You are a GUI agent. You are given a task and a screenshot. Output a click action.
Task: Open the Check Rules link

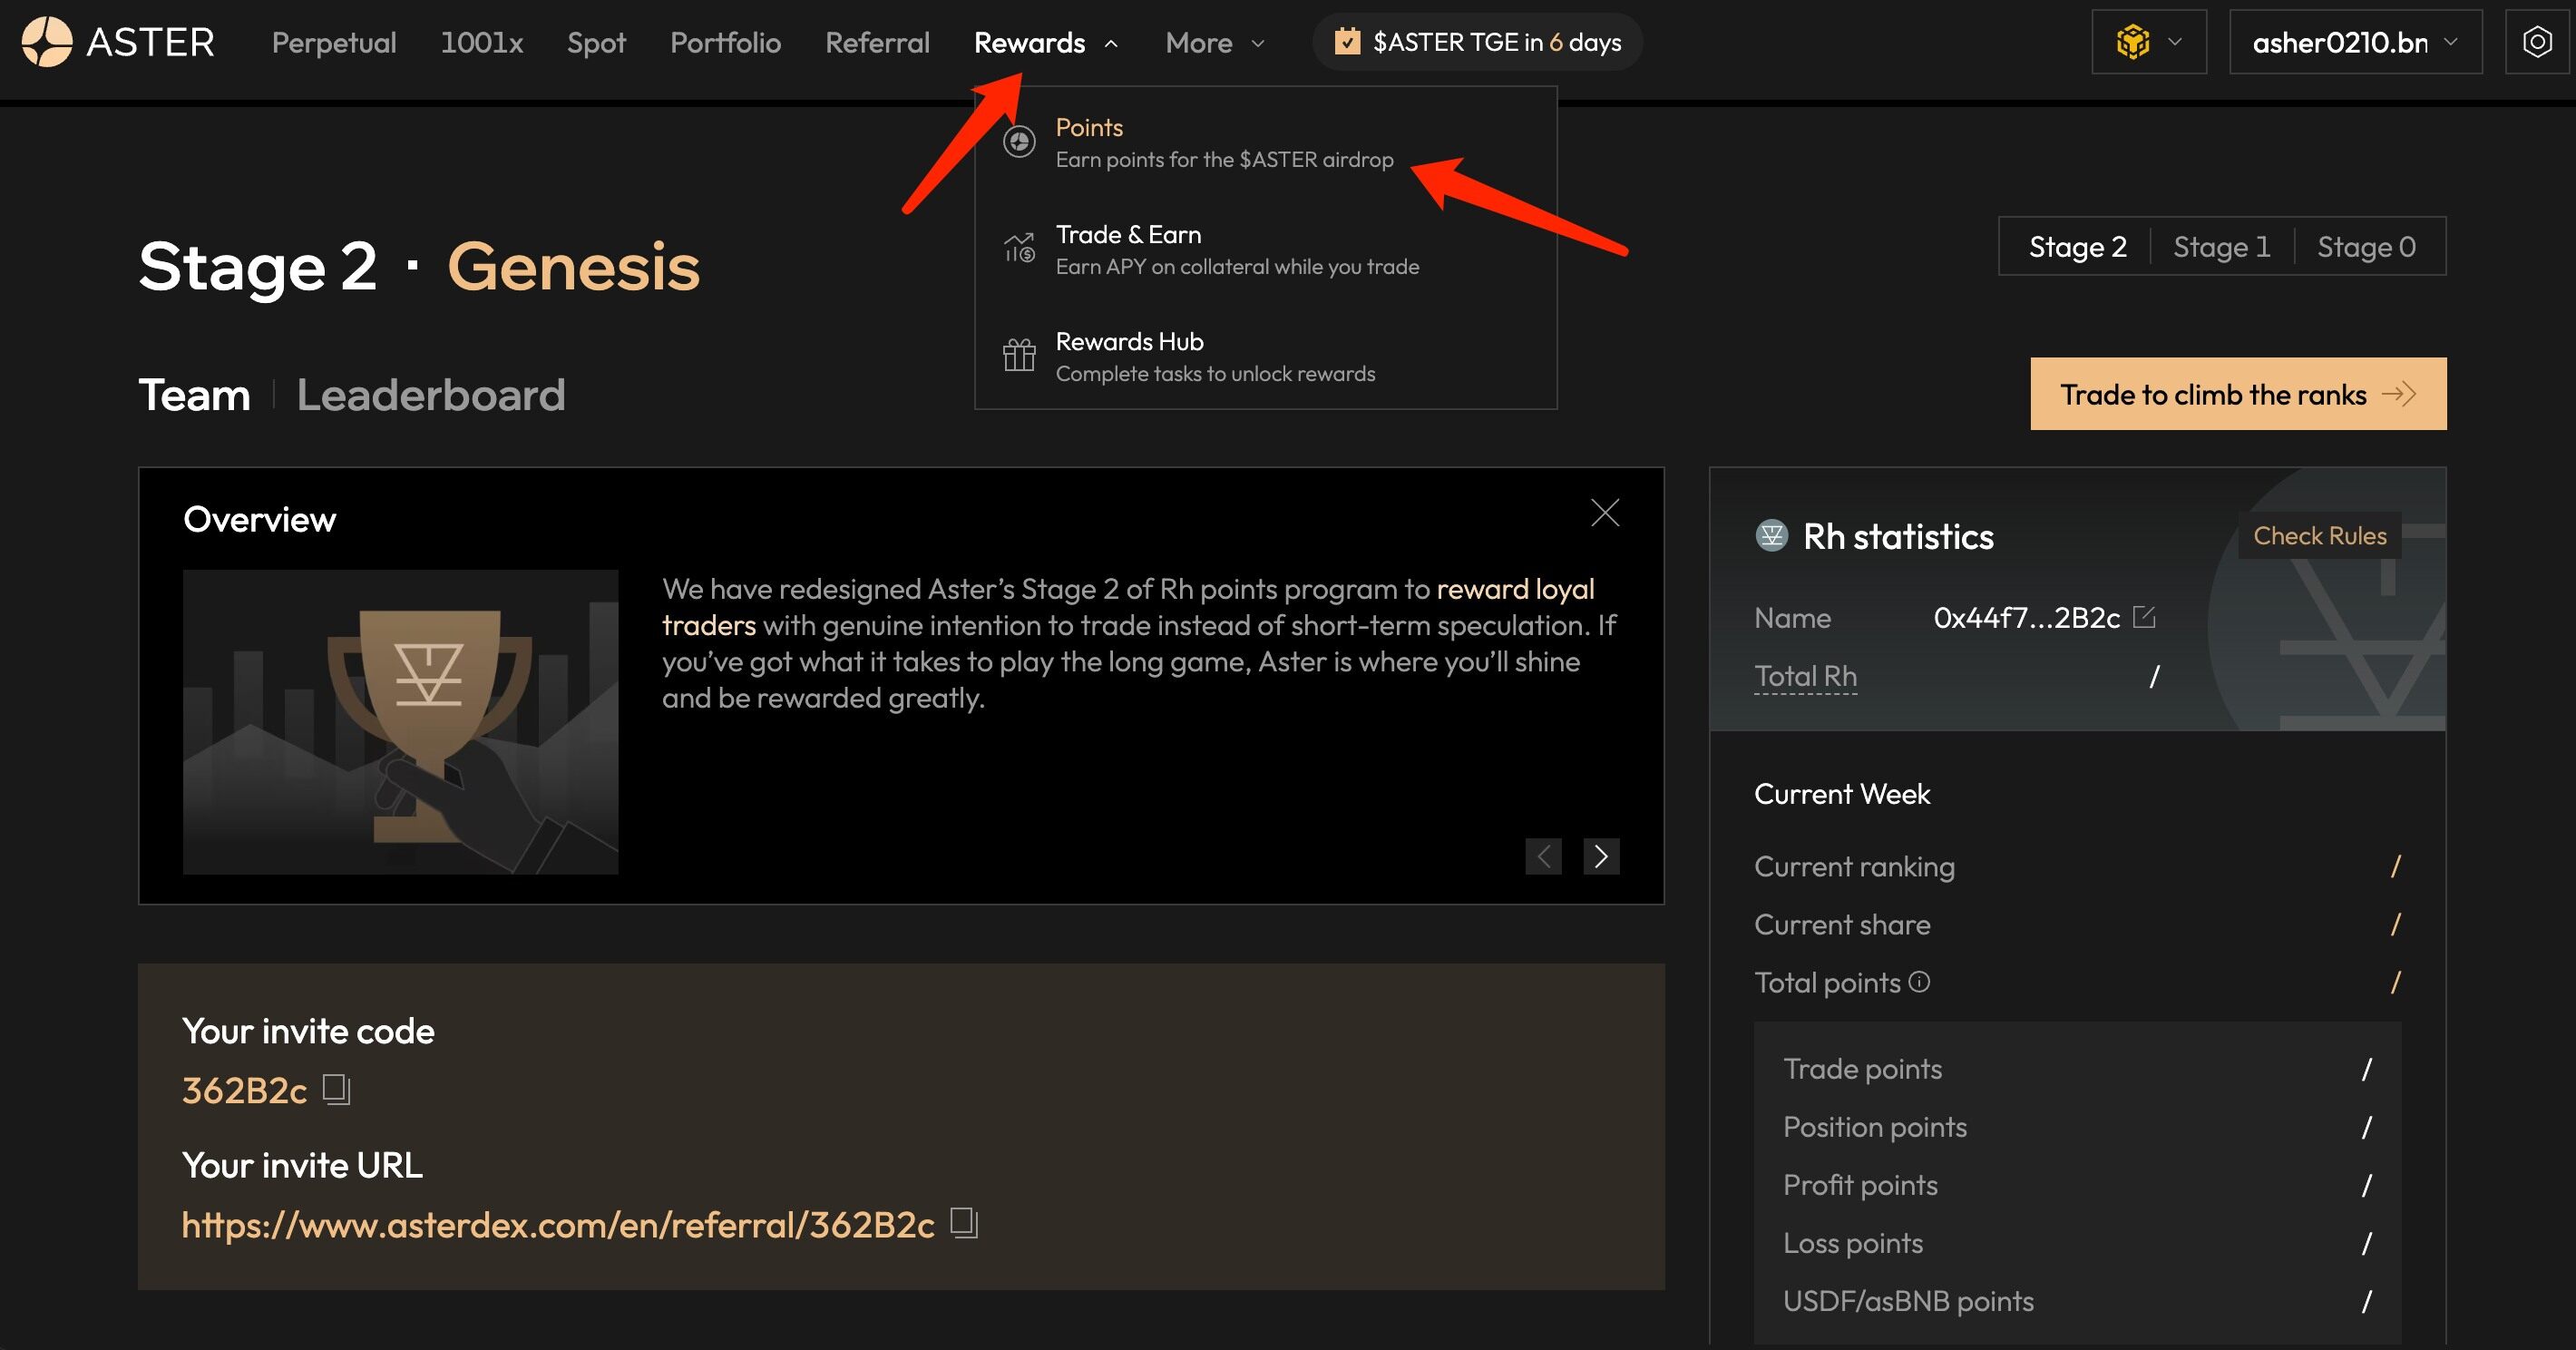pyautogui.click(x=2319, y=536)
